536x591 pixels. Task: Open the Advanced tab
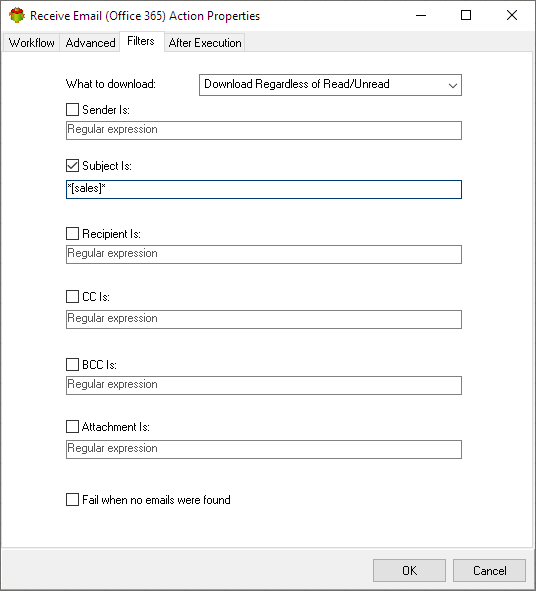(90, 43)
